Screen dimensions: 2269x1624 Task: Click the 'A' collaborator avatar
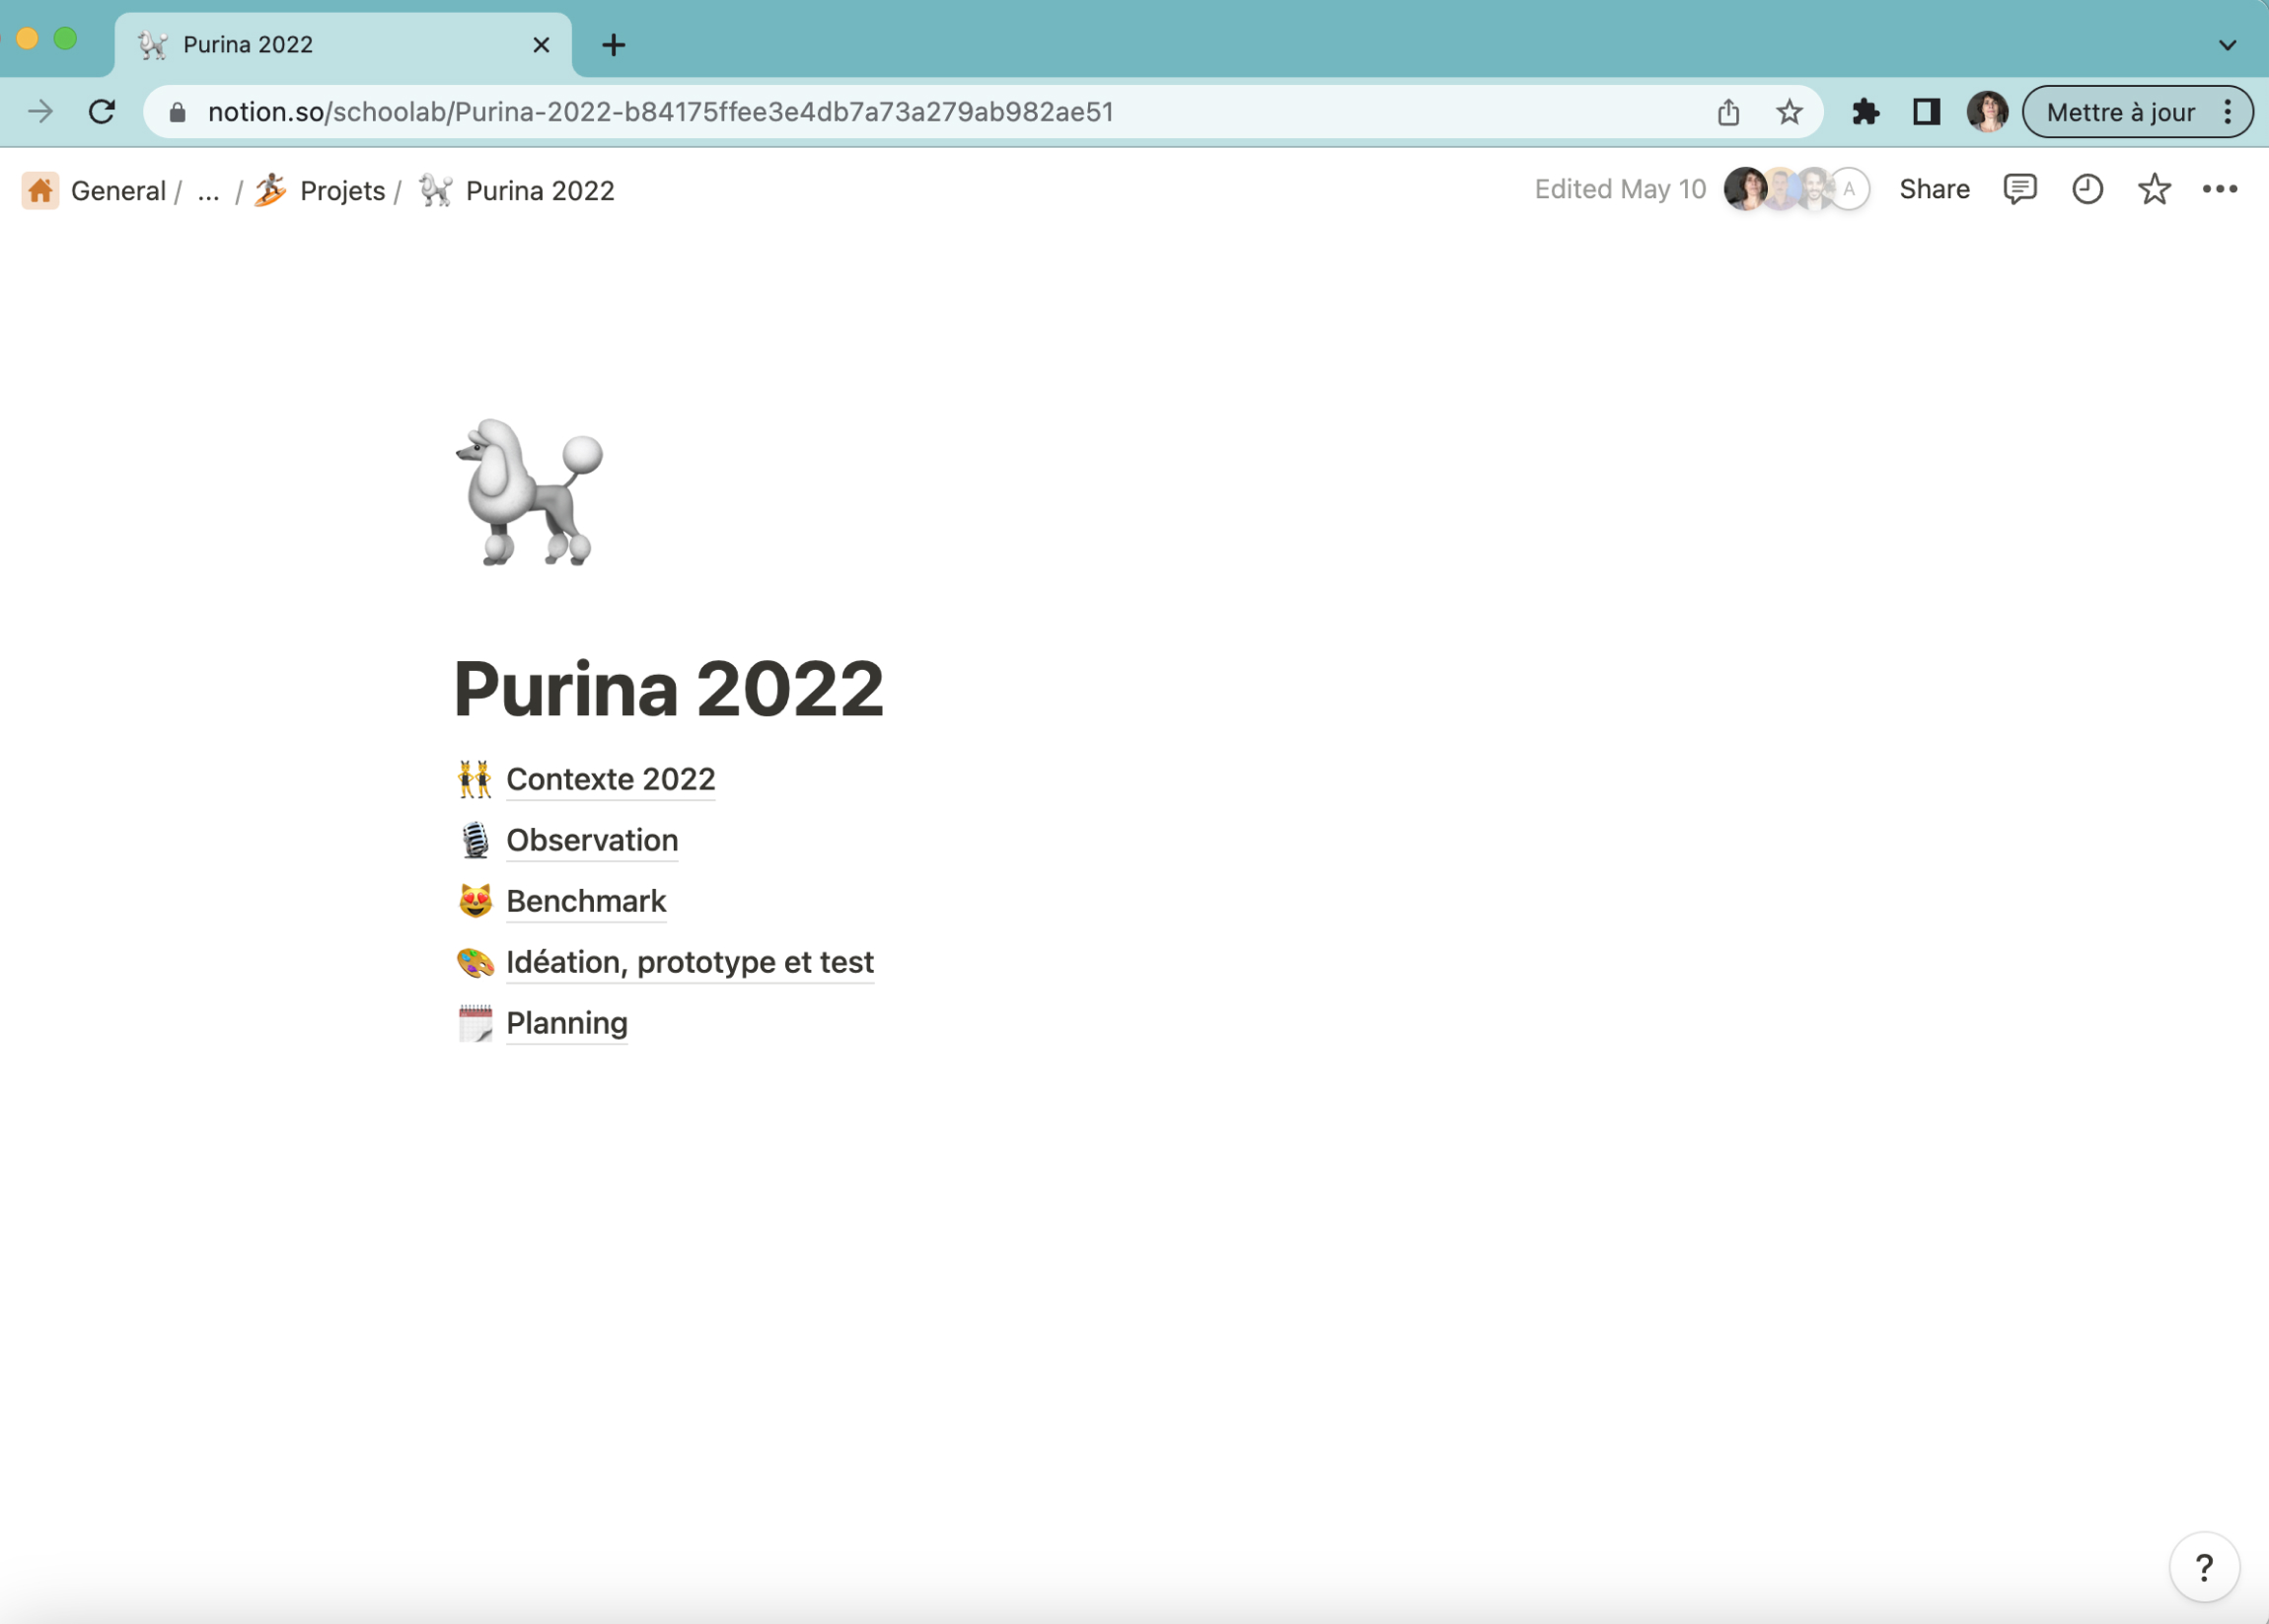coord(1849,189)
